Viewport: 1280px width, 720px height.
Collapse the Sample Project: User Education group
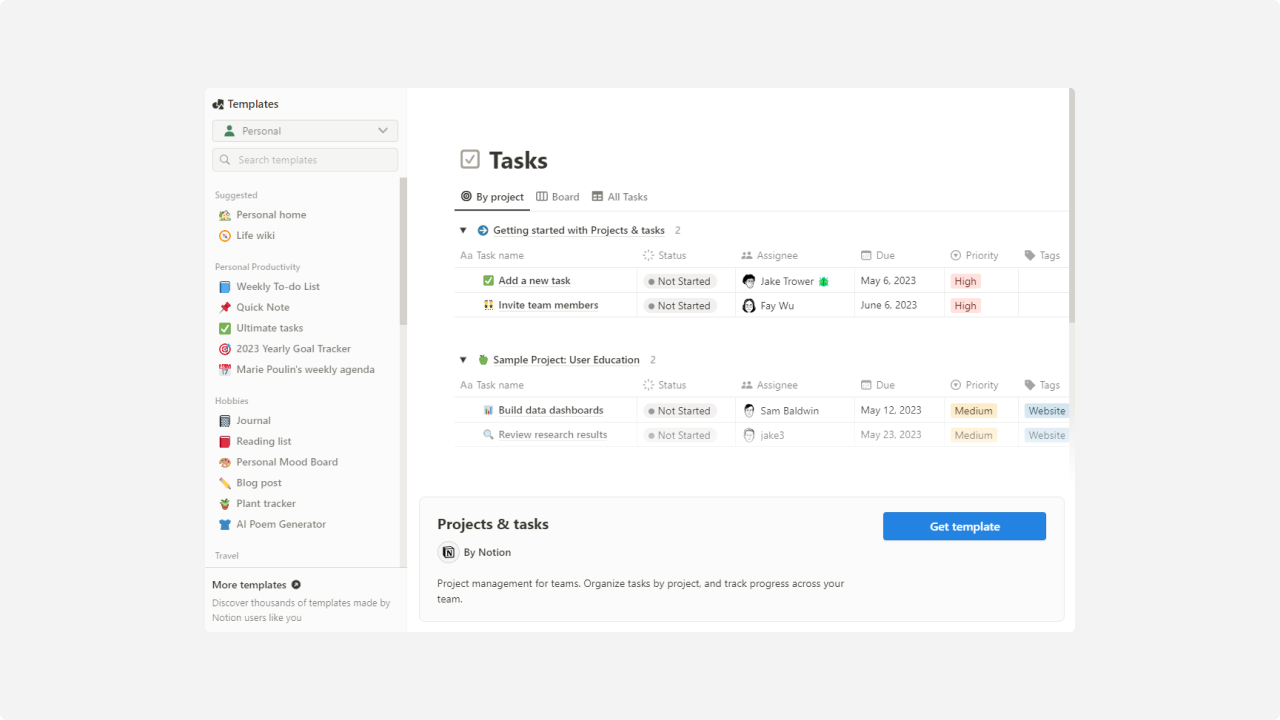pos(463,359)
